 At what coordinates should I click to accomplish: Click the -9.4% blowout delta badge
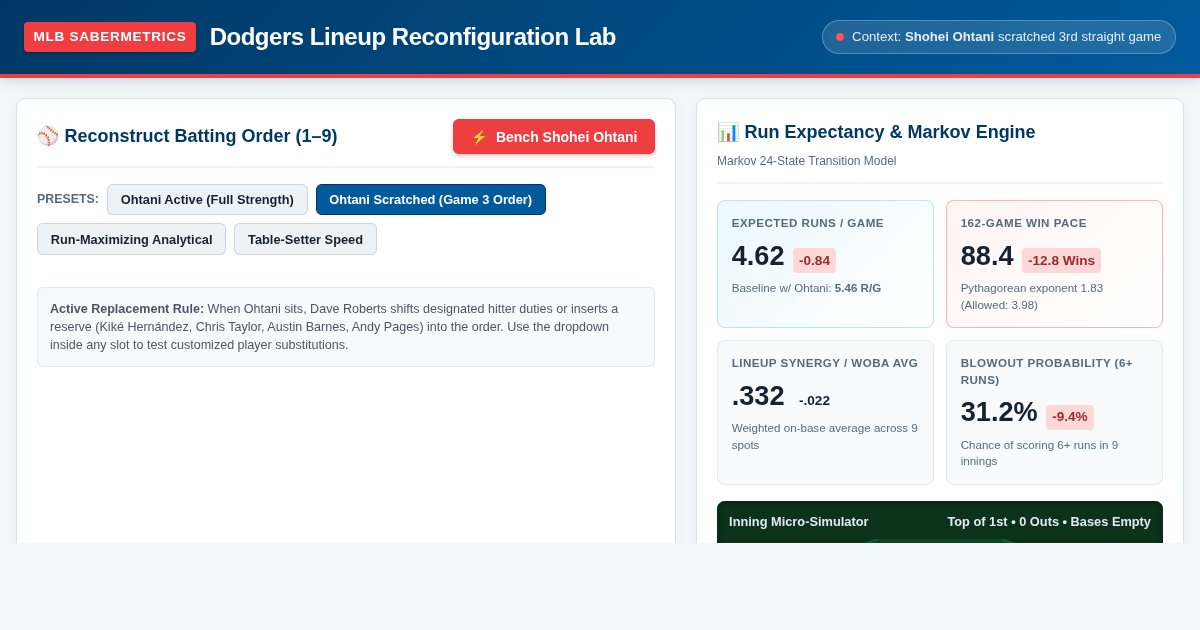(1070, 417)
